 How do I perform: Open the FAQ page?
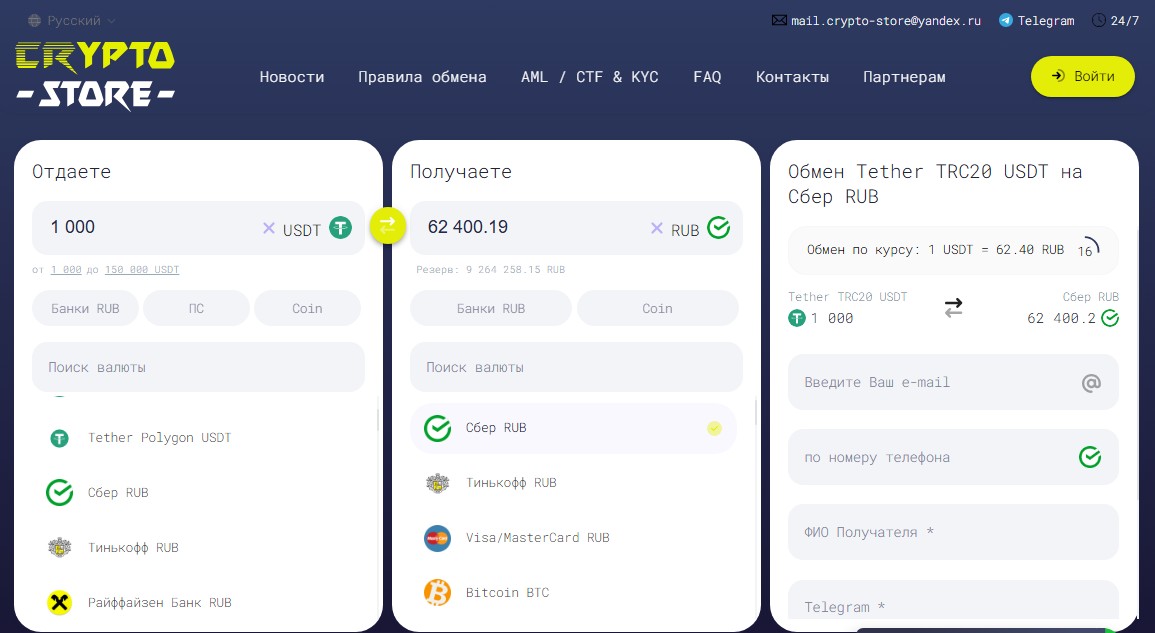(x=707, y=77)
